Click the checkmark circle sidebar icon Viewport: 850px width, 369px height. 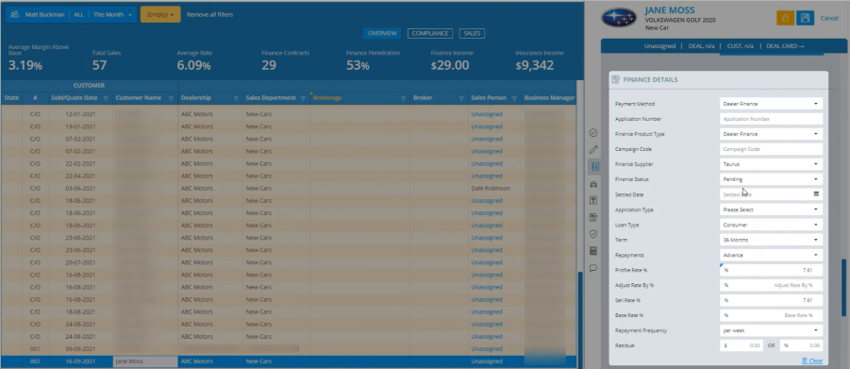pos(593,133)
